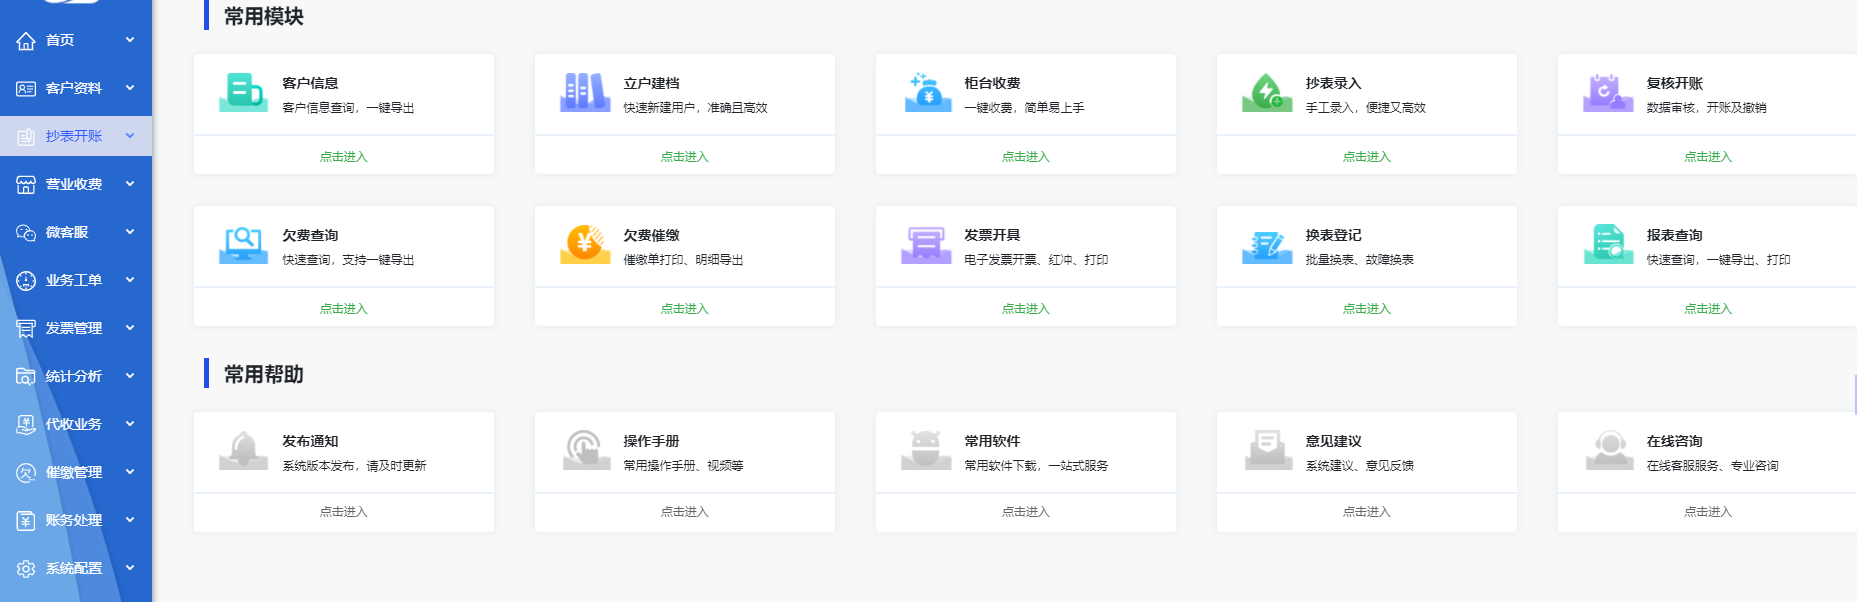This screenshot has width=1857, height=602.
Task: Click 点击进入 under 欠费催缴
Action: click(x=685, y=309)
